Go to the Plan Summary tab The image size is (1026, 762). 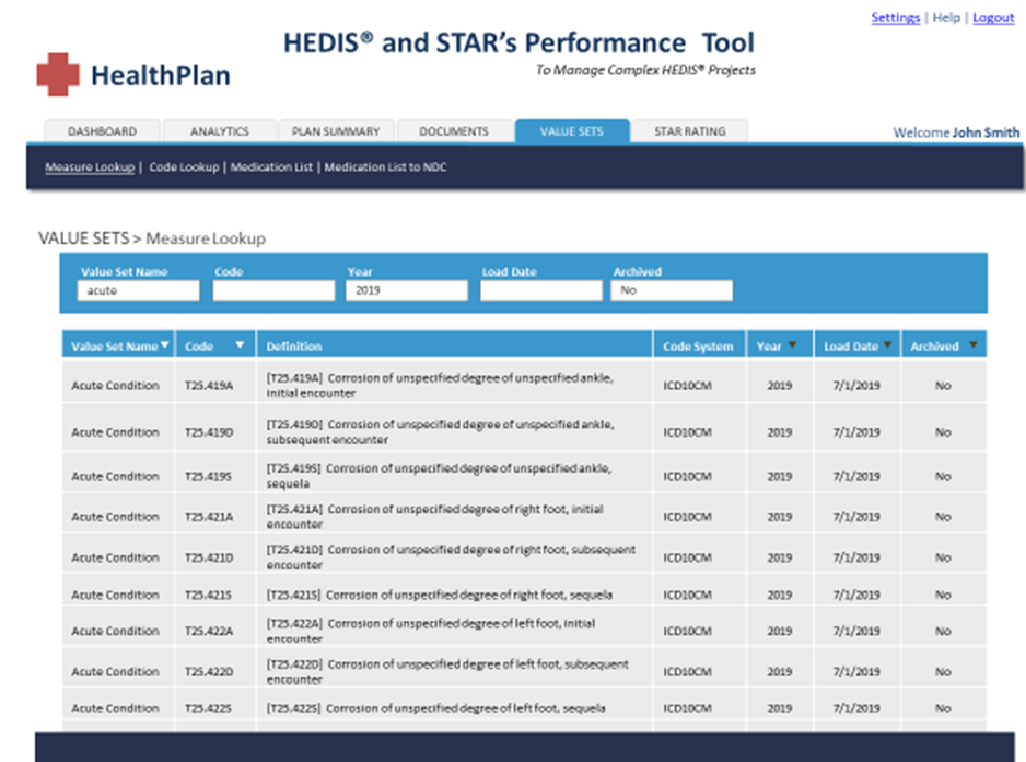[335, 132]
